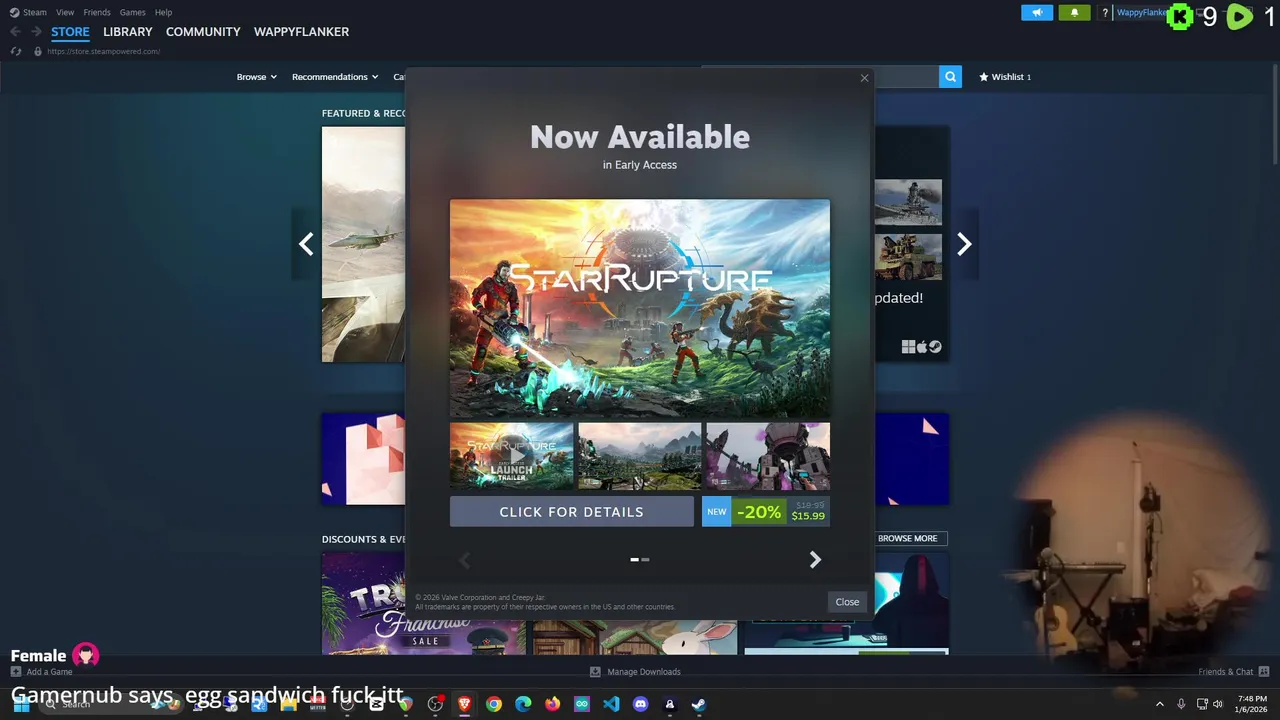Open Google Chrome from taskbar
The image size is (1280, 720).
pyautogui.click(x=494, y=704)
